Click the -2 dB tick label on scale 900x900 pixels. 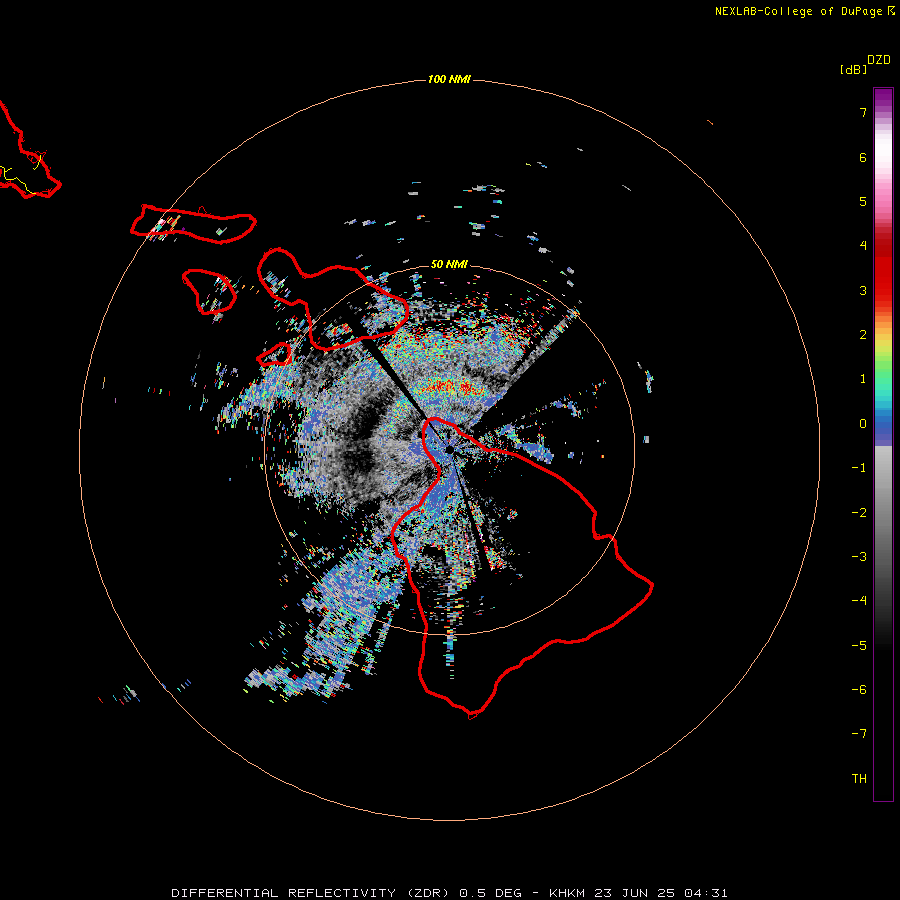(x=859, y=513)
